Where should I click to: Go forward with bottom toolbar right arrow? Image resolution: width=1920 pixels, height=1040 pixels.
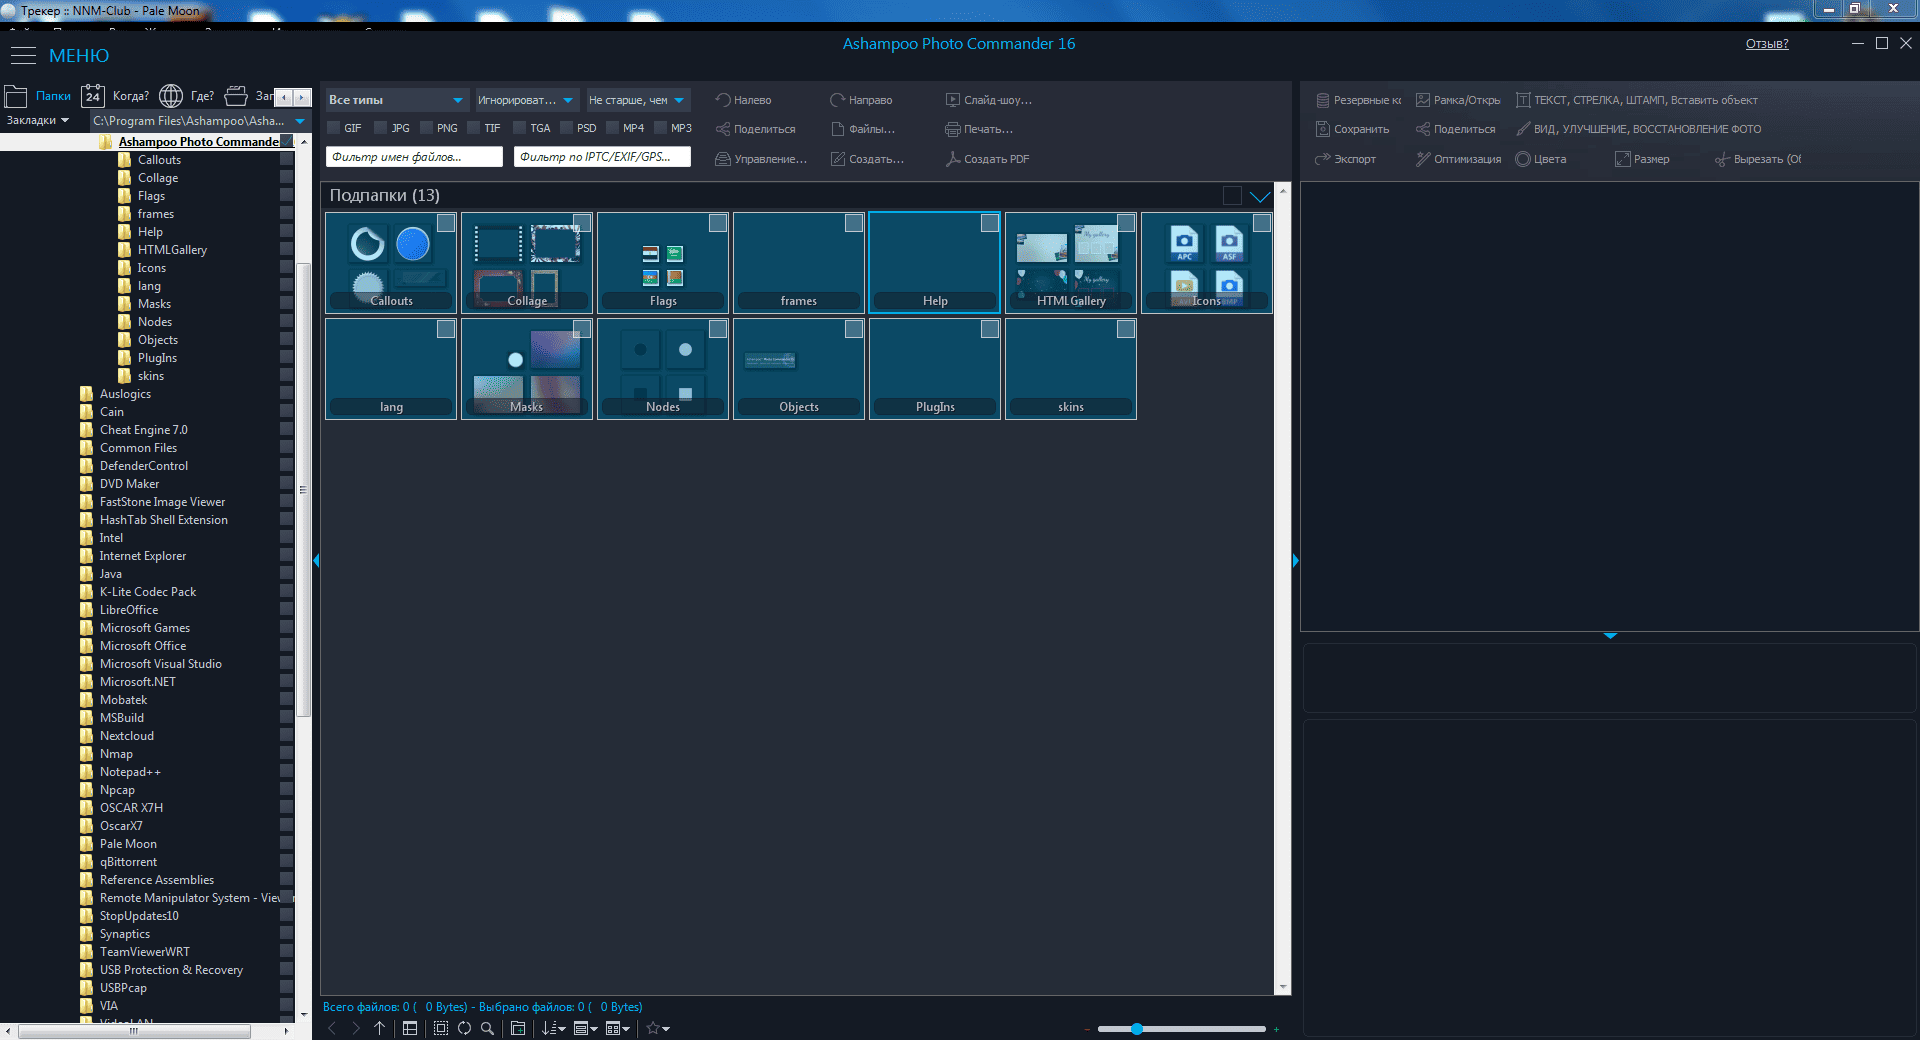point(356,1028)
